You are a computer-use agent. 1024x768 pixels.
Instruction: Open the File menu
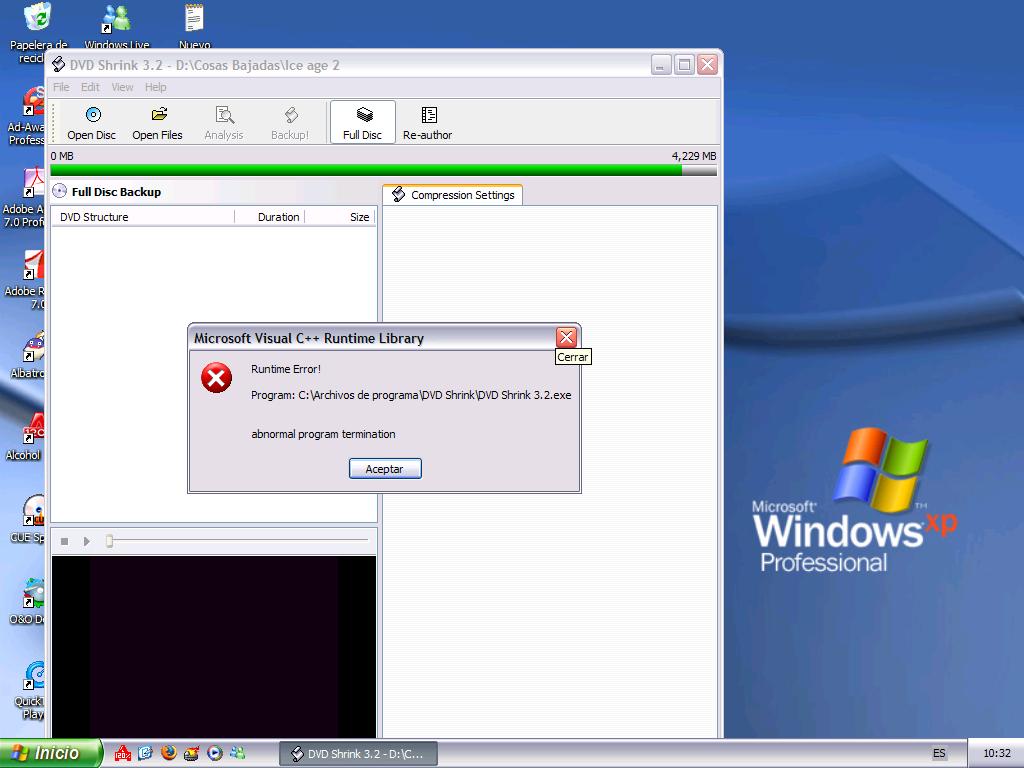(61, 87)
